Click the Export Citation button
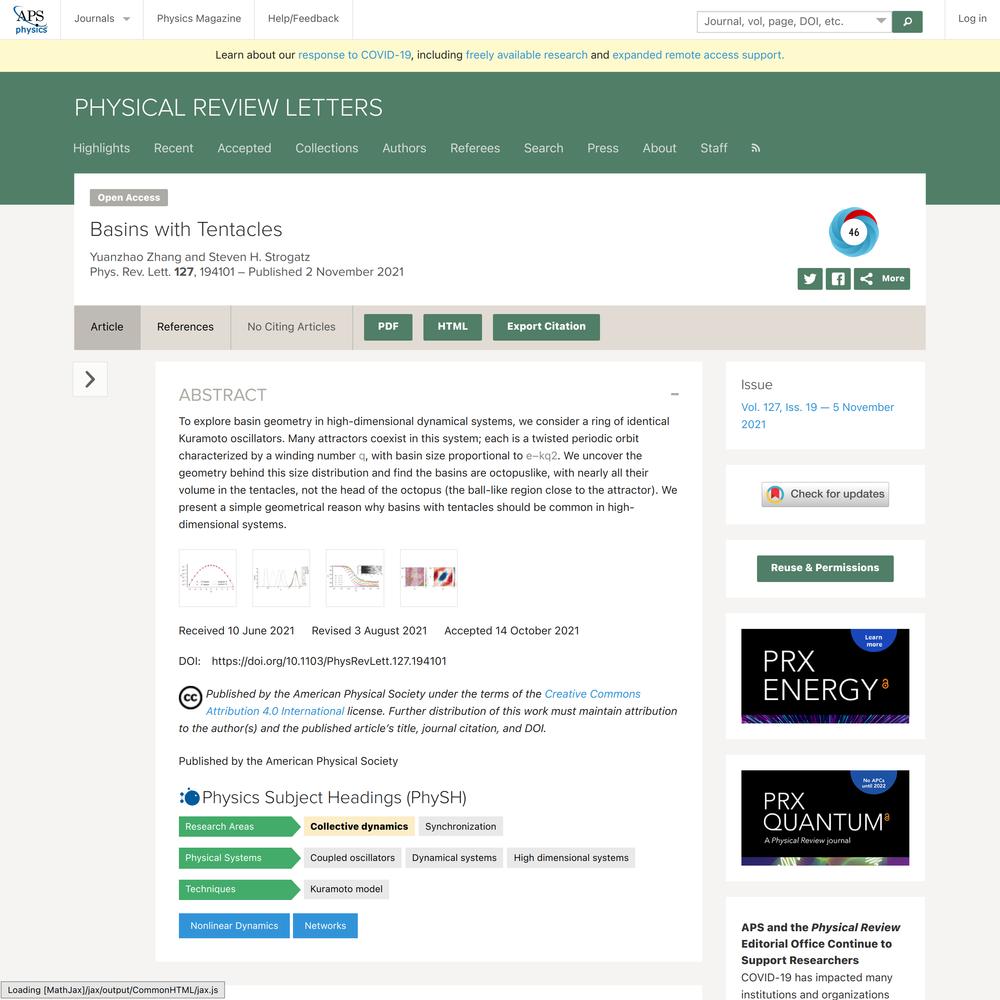The width and height of the screenshot is (1000, 1000). [547, 327]
